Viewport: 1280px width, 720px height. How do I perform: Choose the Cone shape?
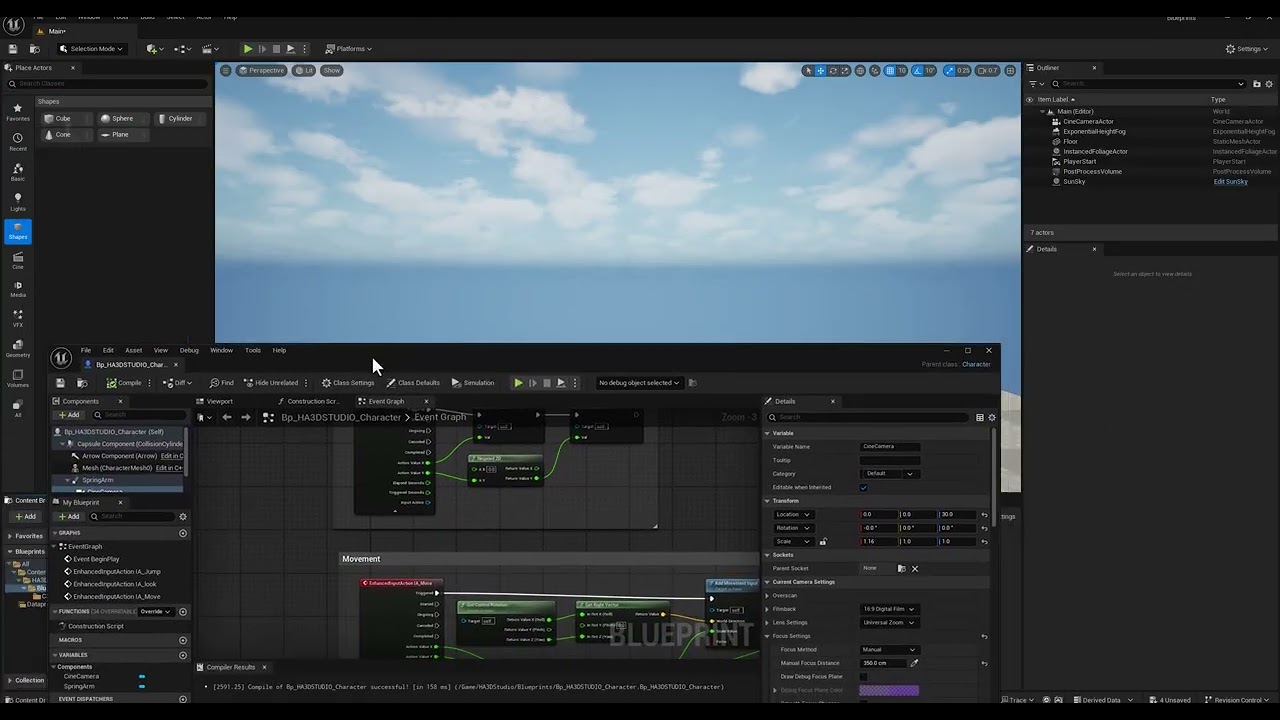pyautogui.click(x=66, y=134)
